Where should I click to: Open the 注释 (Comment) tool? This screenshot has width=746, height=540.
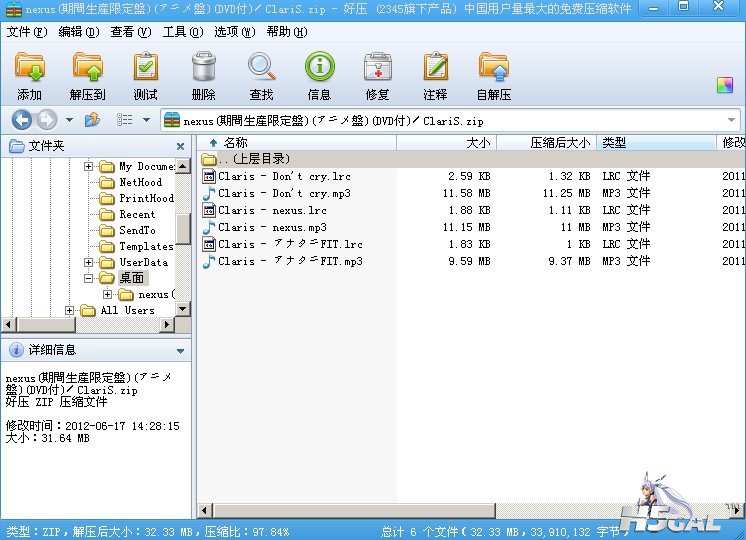[x=435, y=68]
